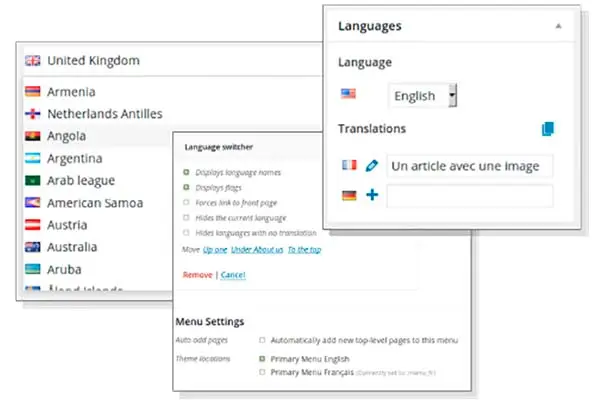Click the Up one move link
The width and height of the screenshot is (600, 400).
pos(215,250)
